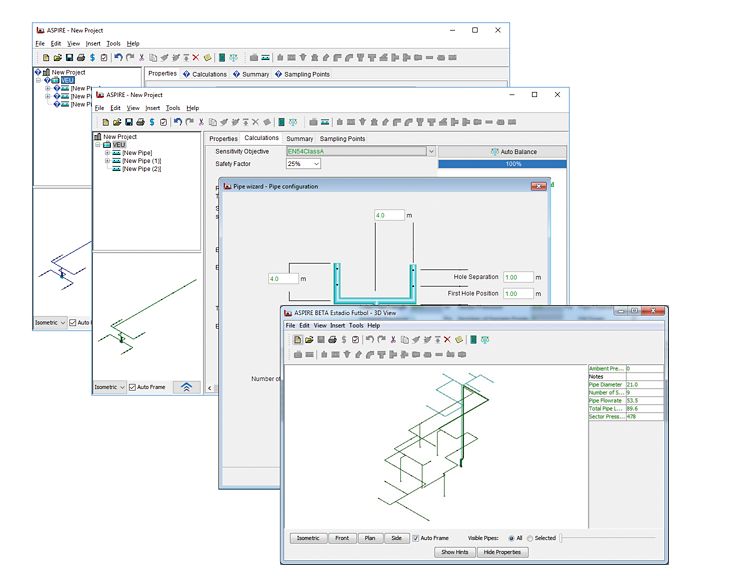Click the red delete icon in 3D View toolbar
Viewport: 750px width, 576px height.
[446, 340]
